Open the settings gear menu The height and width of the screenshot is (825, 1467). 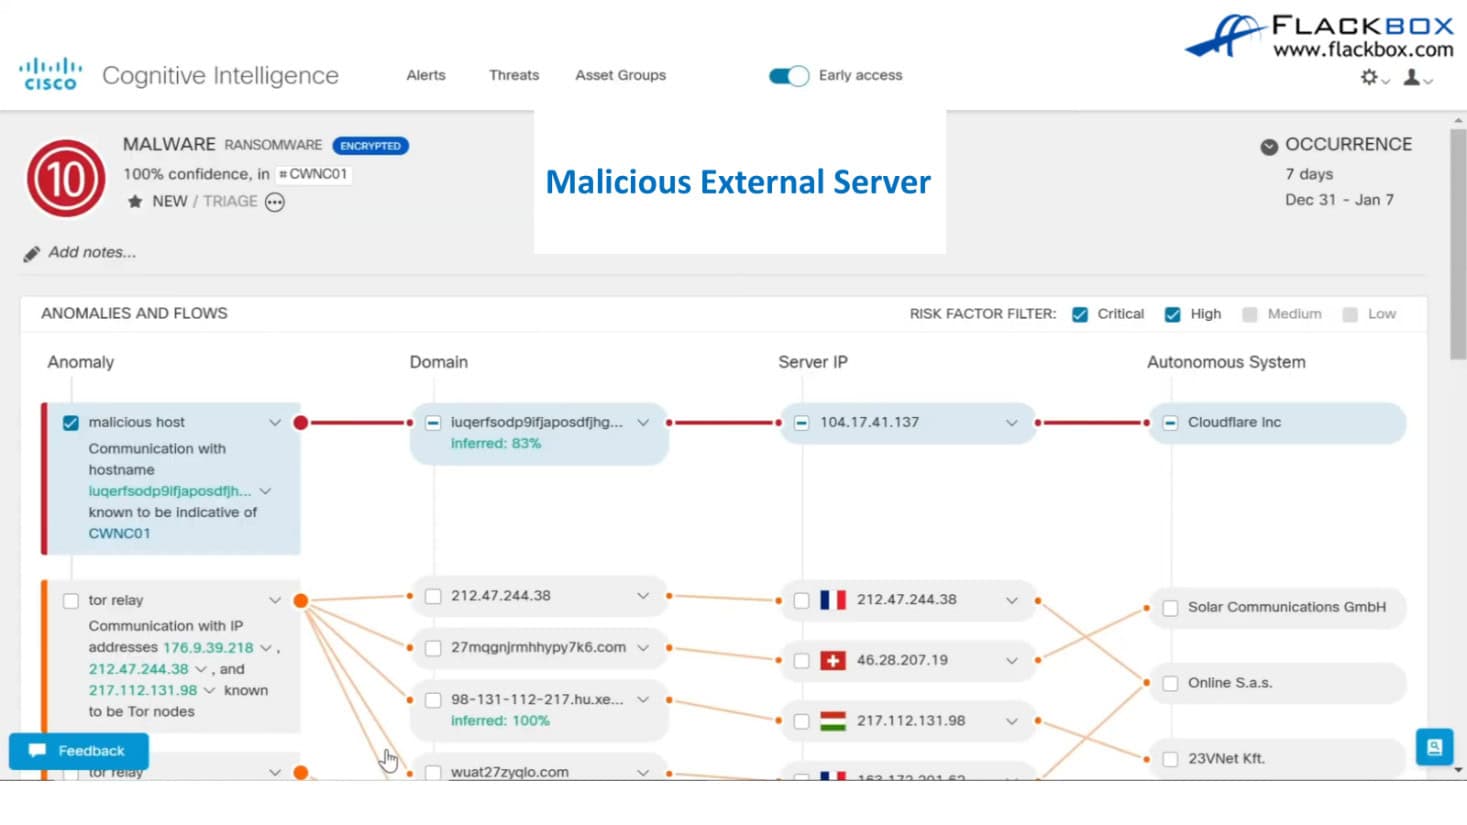point(1369,77)
